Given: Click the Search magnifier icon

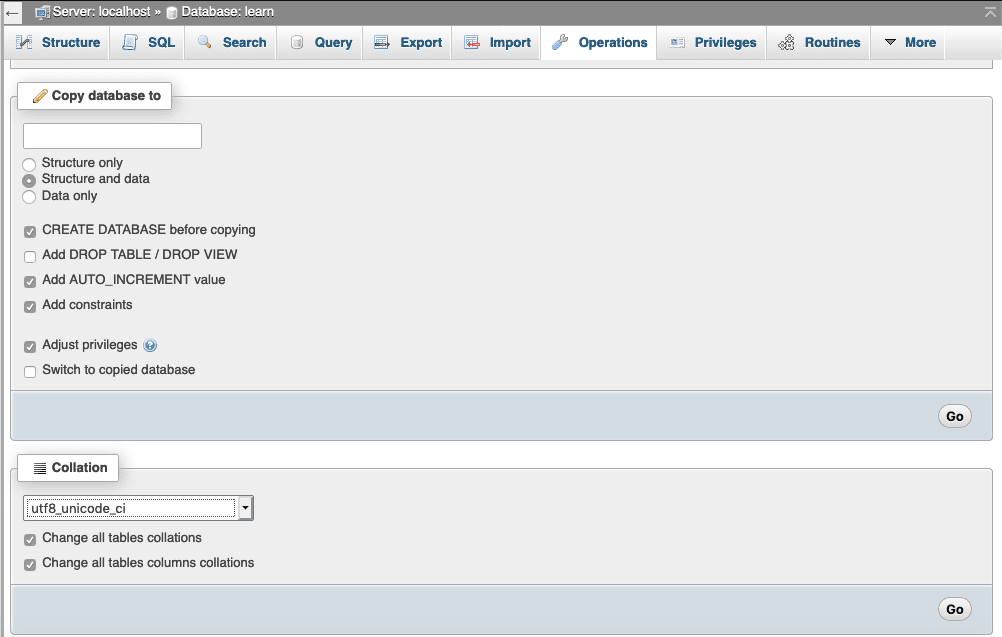Looking at the screenshot, I should pos(204,42).
